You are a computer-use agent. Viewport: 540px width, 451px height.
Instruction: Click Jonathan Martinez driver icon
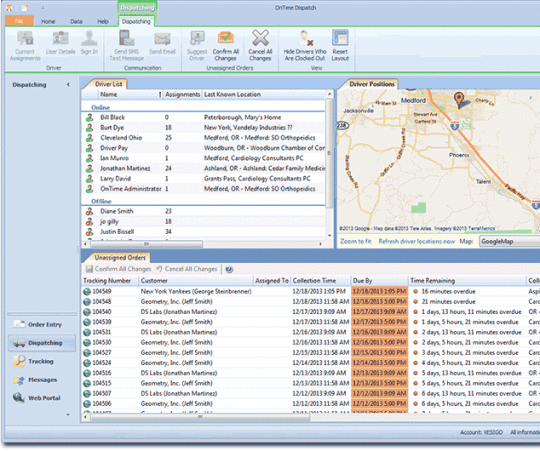[x=90, y=168]
